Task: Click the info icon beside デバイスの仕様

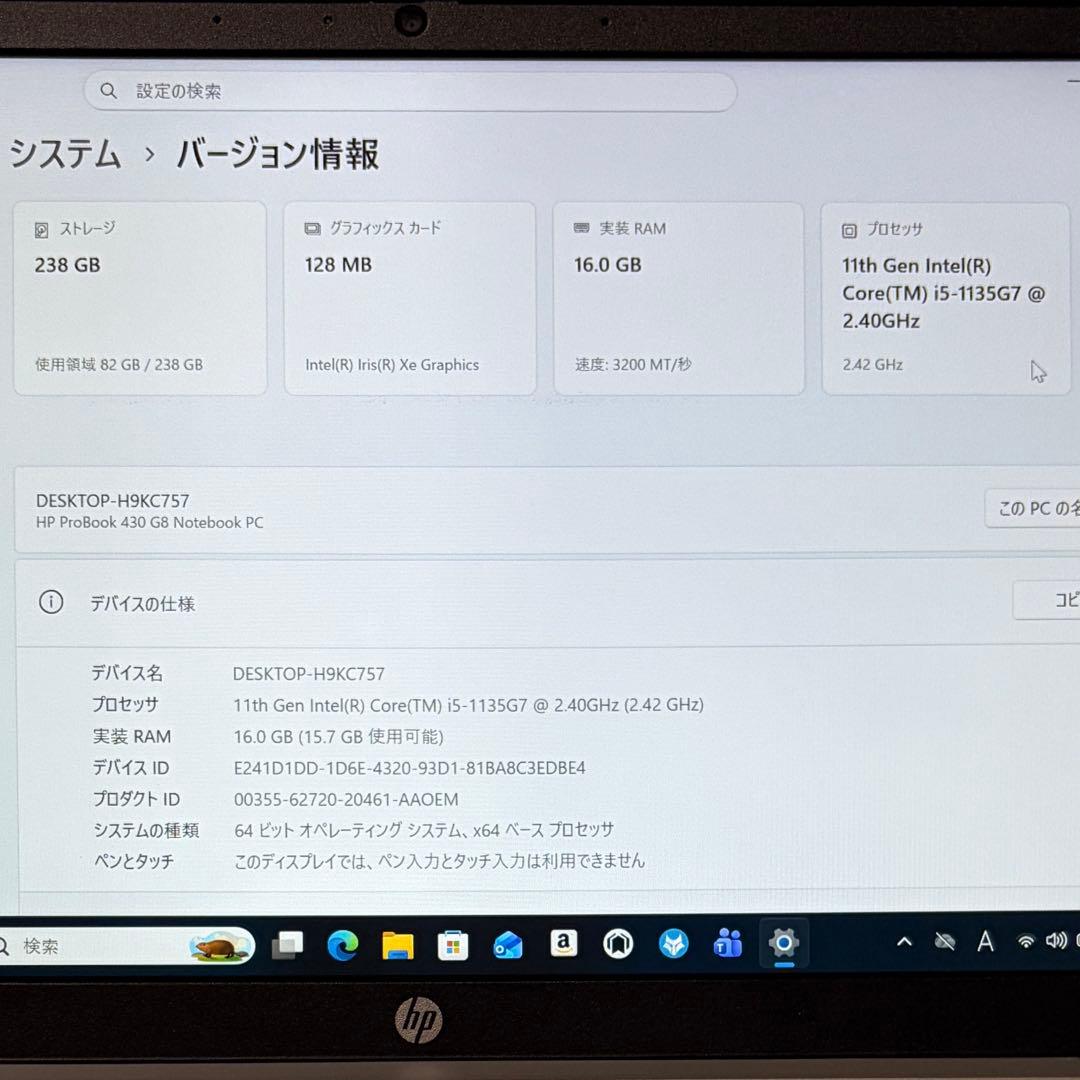Action: tap(51, 602)
